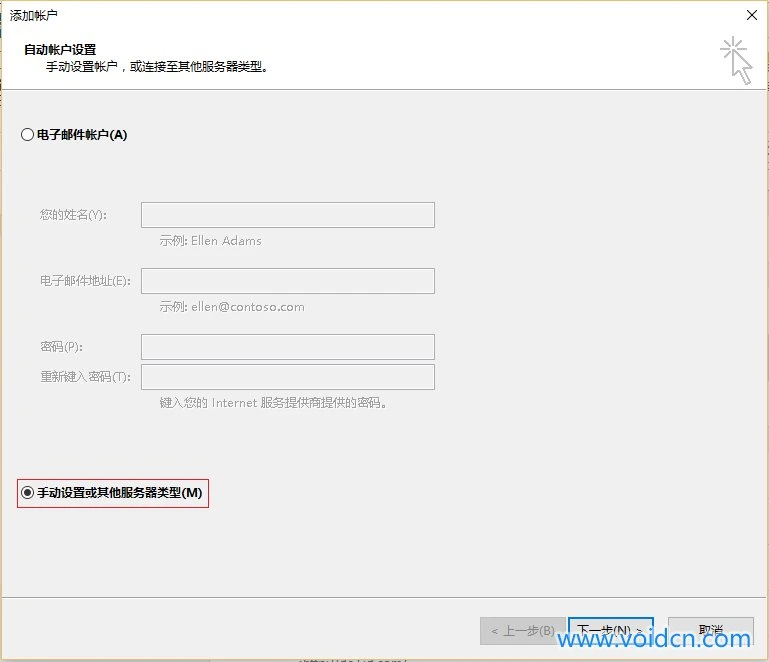Click the 添加帐户 window title text
Viewport: 769px width, 662px height.
(33, 16)
